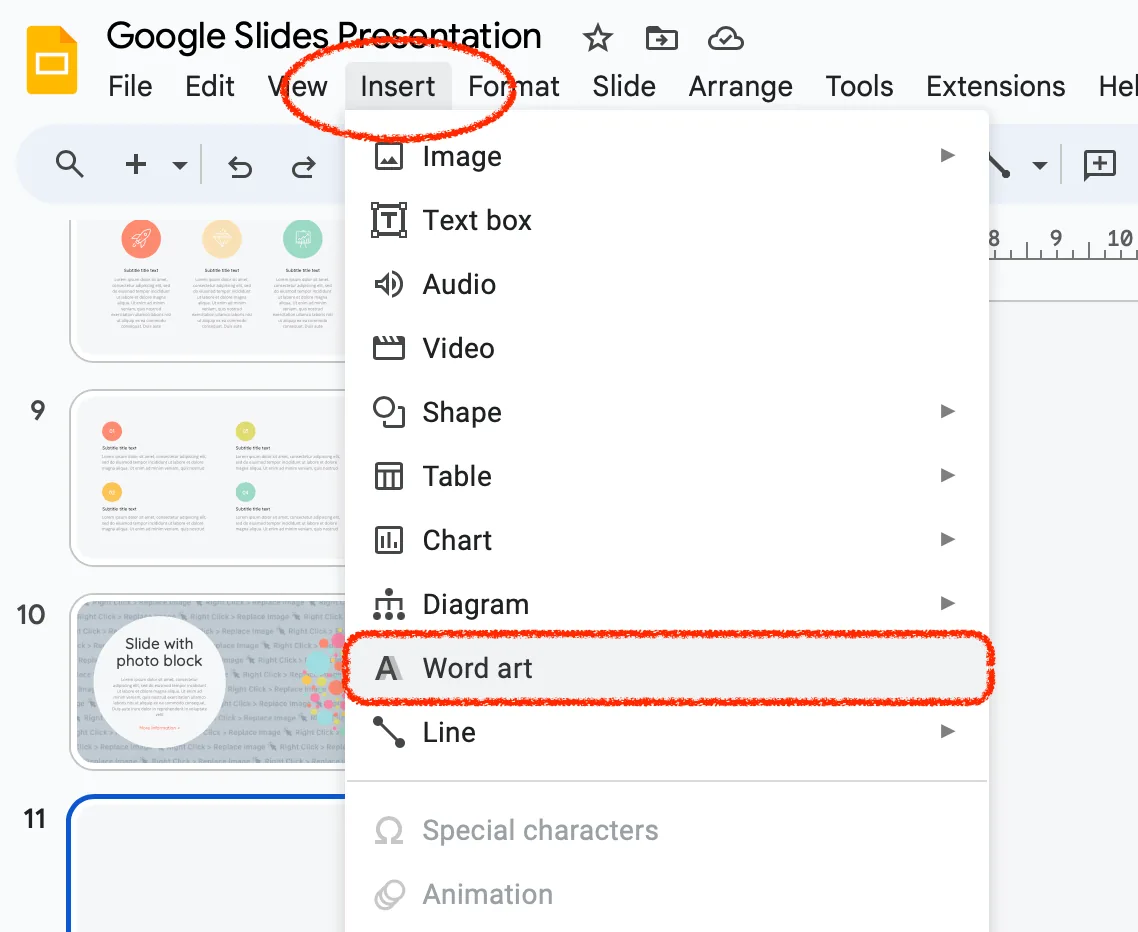1138x932 pixels.
Task: Click the presentation title text
Action: coord(324,36)
